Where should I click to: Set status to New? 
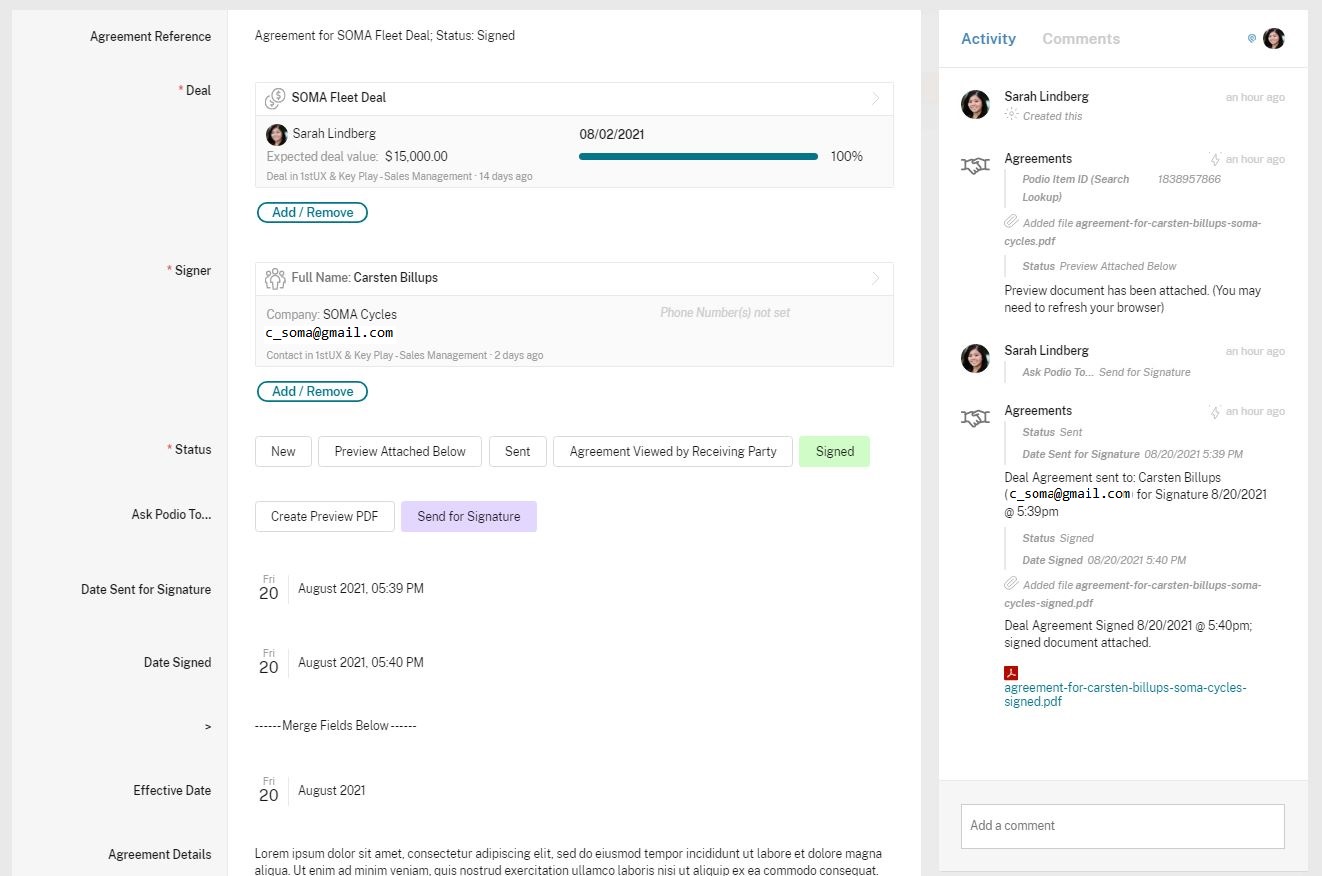[283, 451]
